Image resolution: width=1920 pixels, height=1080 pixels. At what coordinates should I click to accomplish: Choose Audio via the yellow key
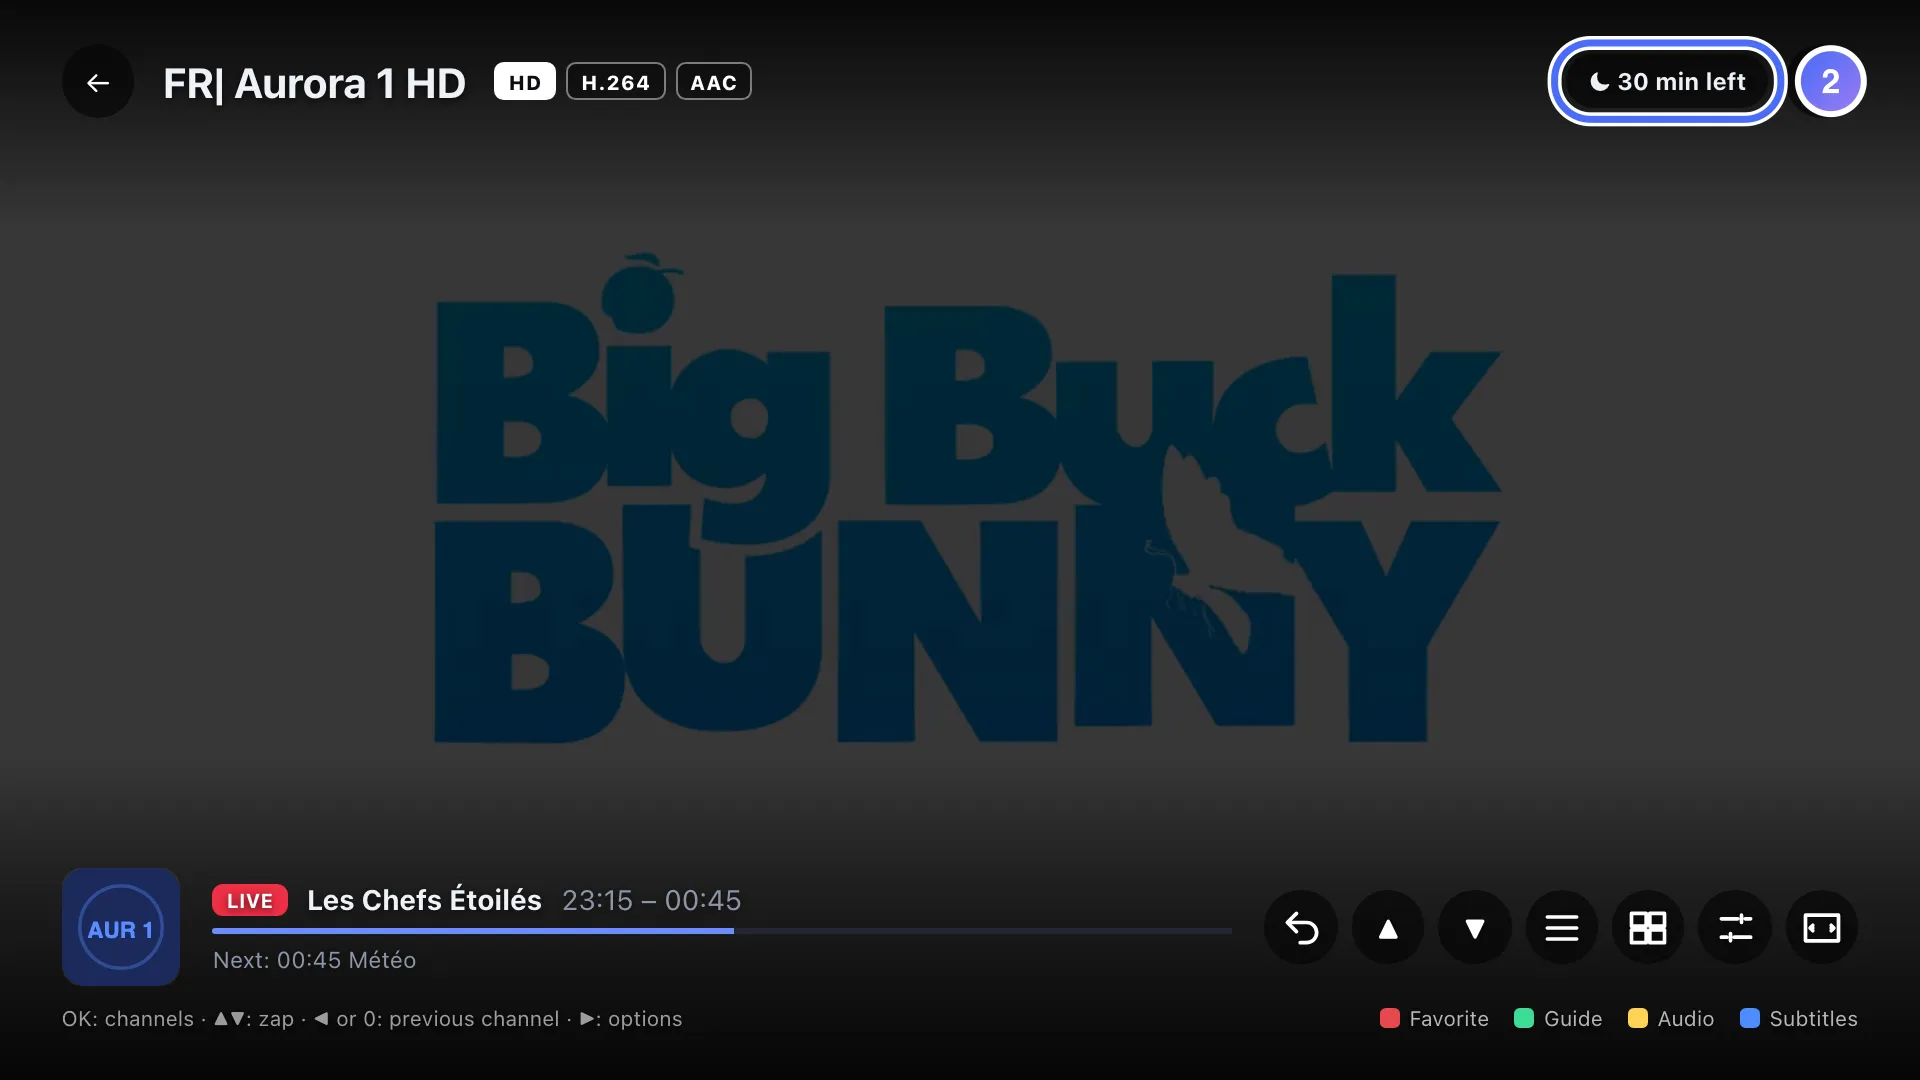[x=1671, y=1019]
